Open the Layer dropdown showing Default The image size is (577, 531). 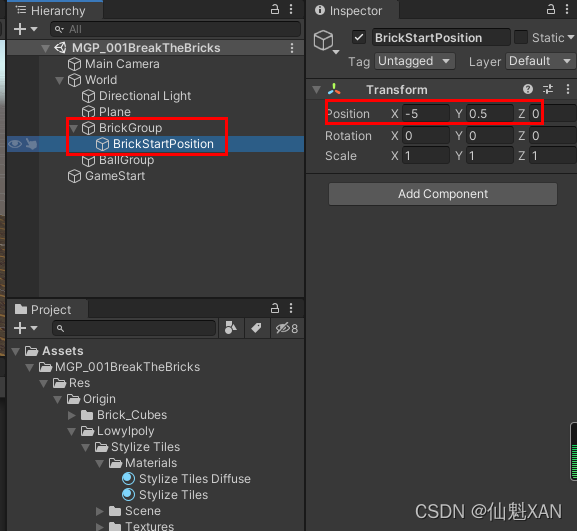(x=541, y=61)
